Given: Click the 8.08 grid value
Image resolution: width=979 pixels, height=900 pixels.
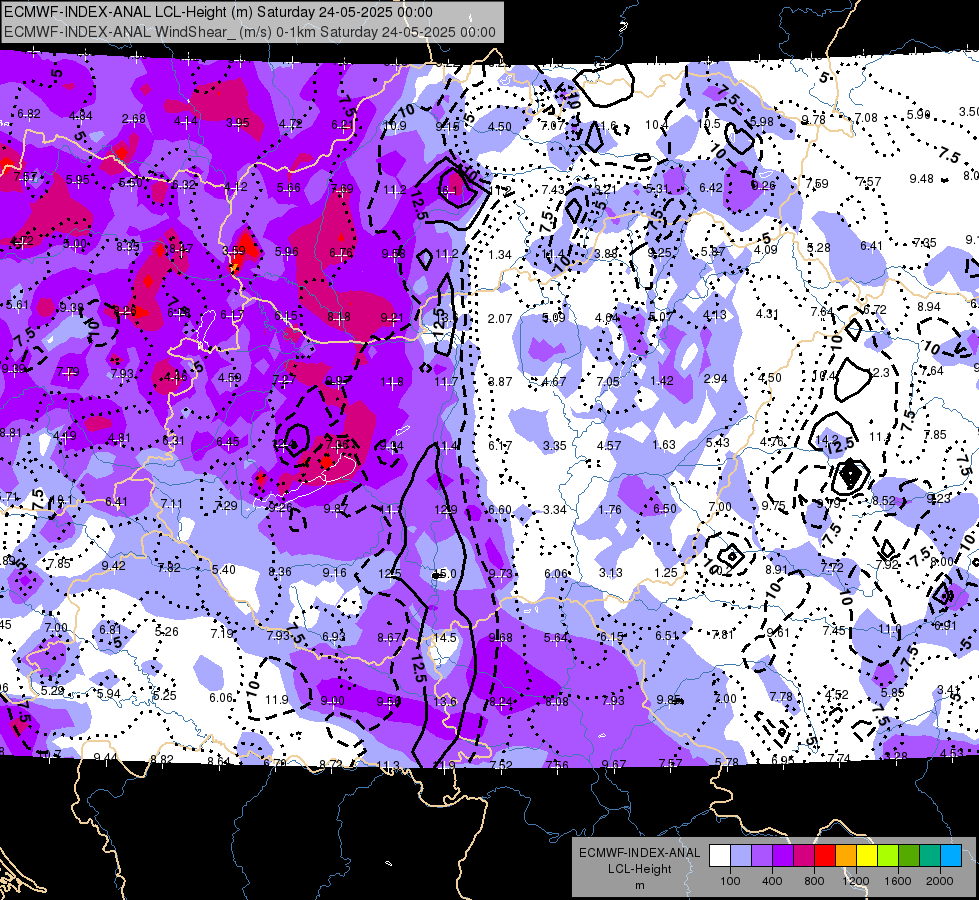Looking at the screenshot, I should (557, 701).
